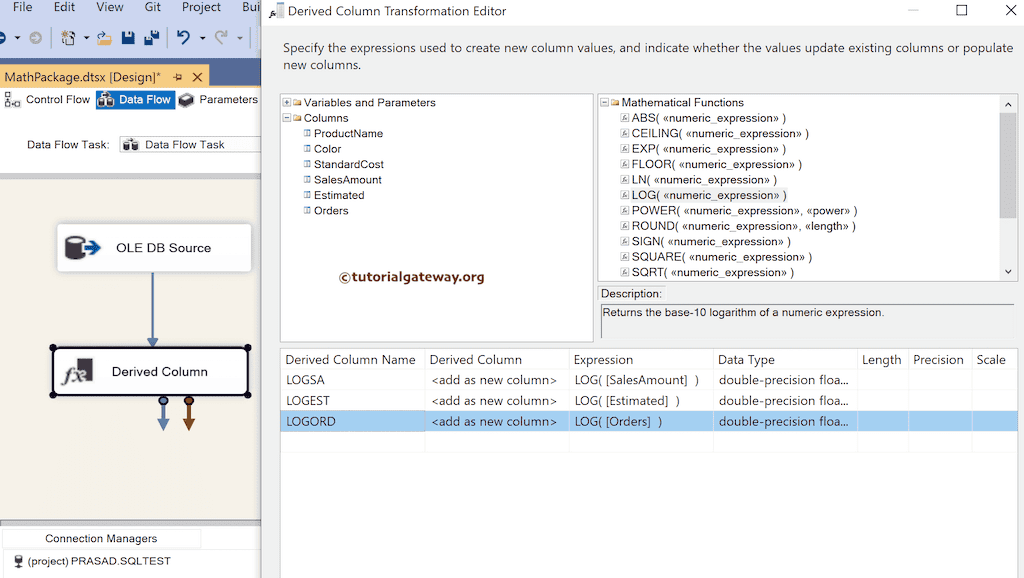Screen dimensions: 1024x578
Task: Click the Save All toolbar icon
Action: click(152, 38)
